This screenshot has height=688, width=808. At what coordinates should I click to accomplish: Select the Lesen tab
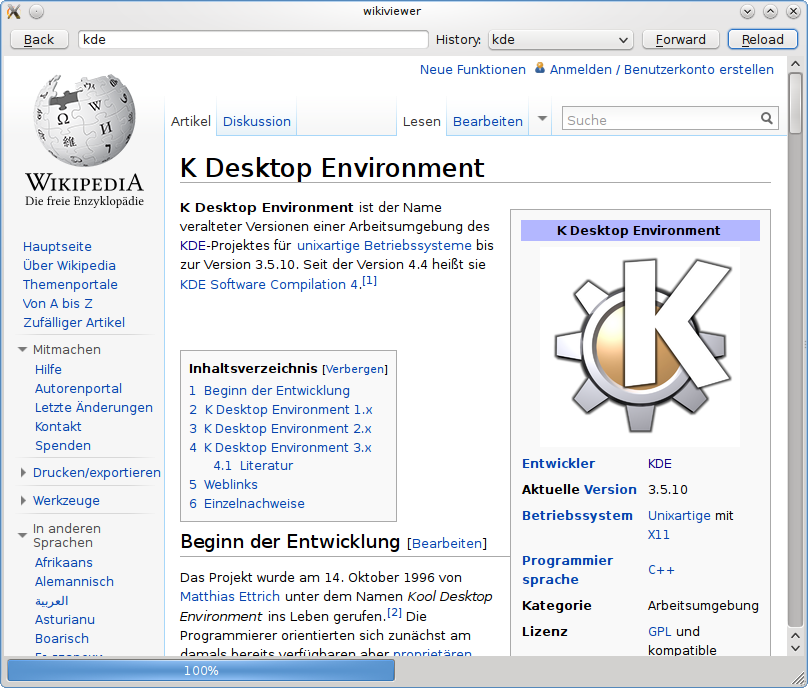pyautogui.click(x=422, y=122)
